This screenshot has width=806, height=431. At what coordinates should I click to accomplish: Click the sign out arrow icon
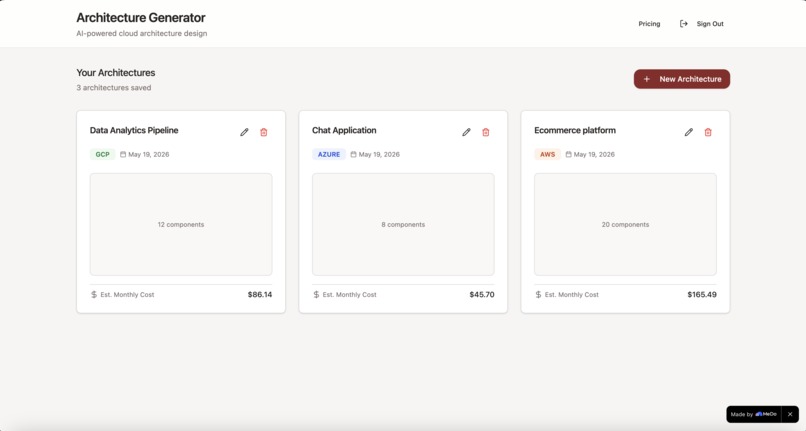tap(684, 24)
